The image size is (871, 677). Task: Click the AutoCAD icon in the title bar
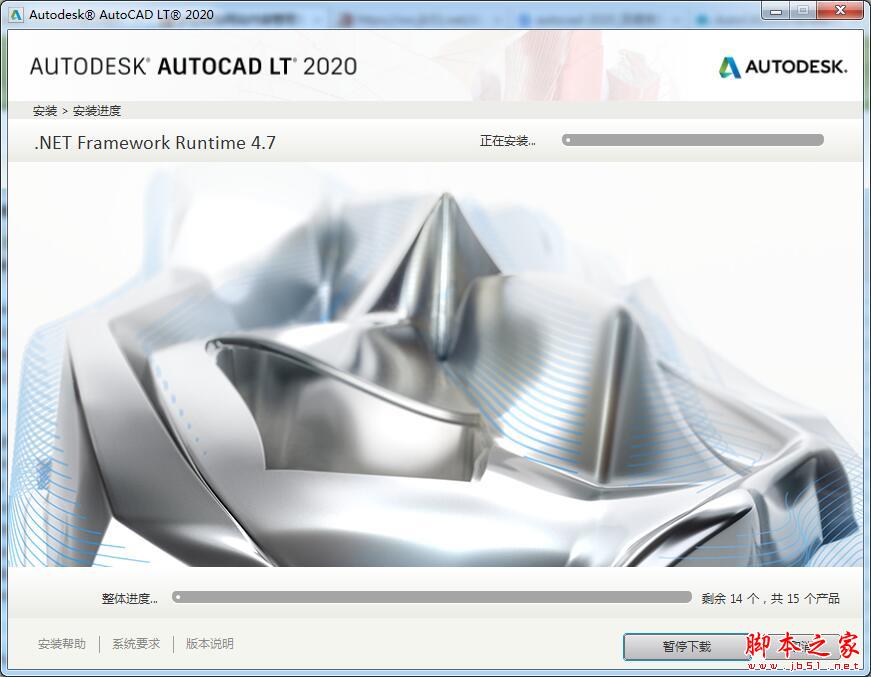14,13
